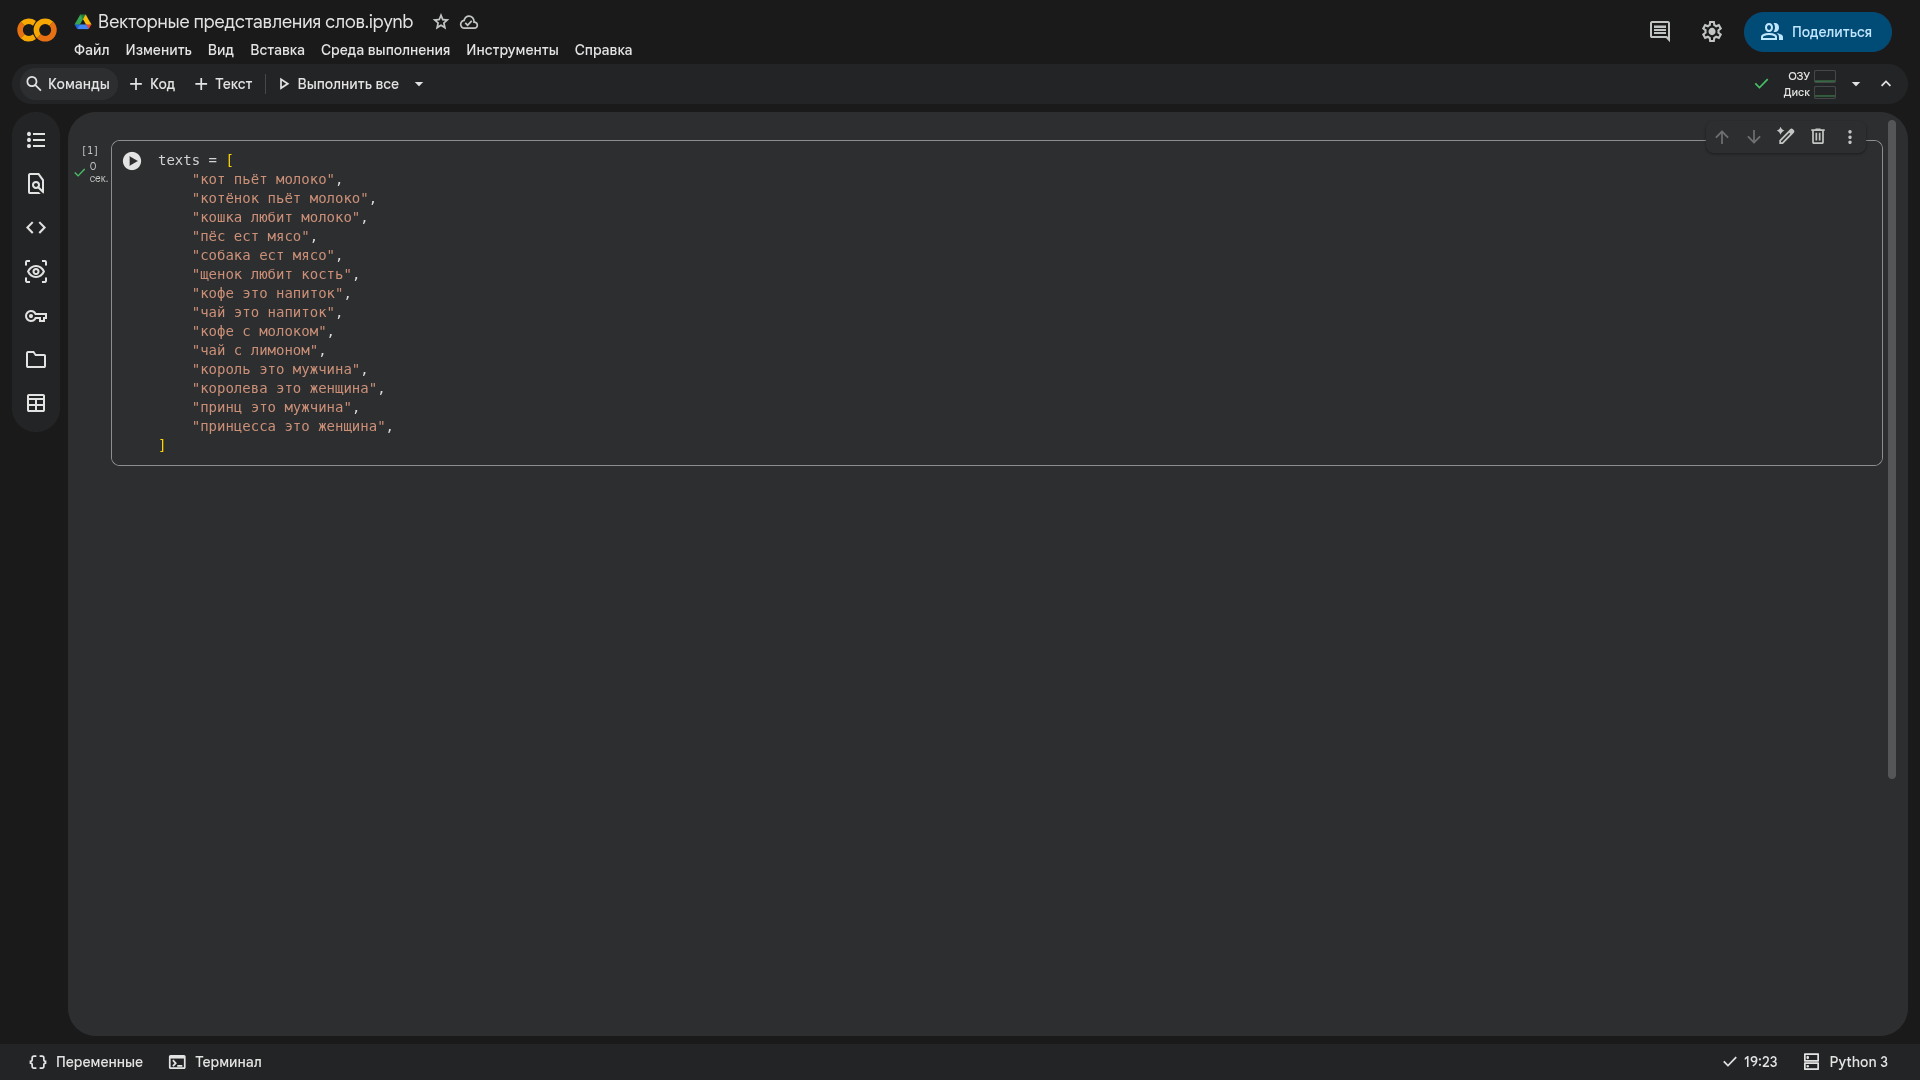Open Переменные panel
This screenshot has height=1080, width=1920.
[x=86, y=1062]
